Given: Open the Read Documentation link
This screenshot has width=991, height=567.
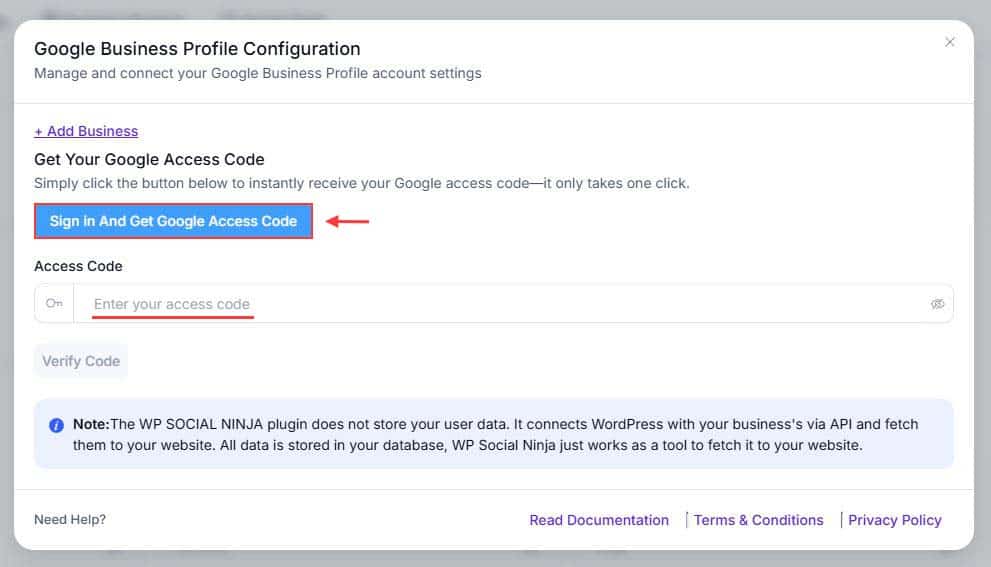Looking at the screenshot, I should point(599,520).
